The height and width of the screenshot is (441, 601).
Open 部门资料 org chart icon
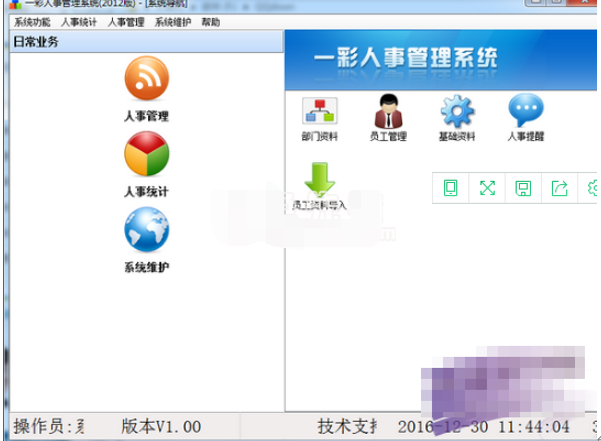320,111
